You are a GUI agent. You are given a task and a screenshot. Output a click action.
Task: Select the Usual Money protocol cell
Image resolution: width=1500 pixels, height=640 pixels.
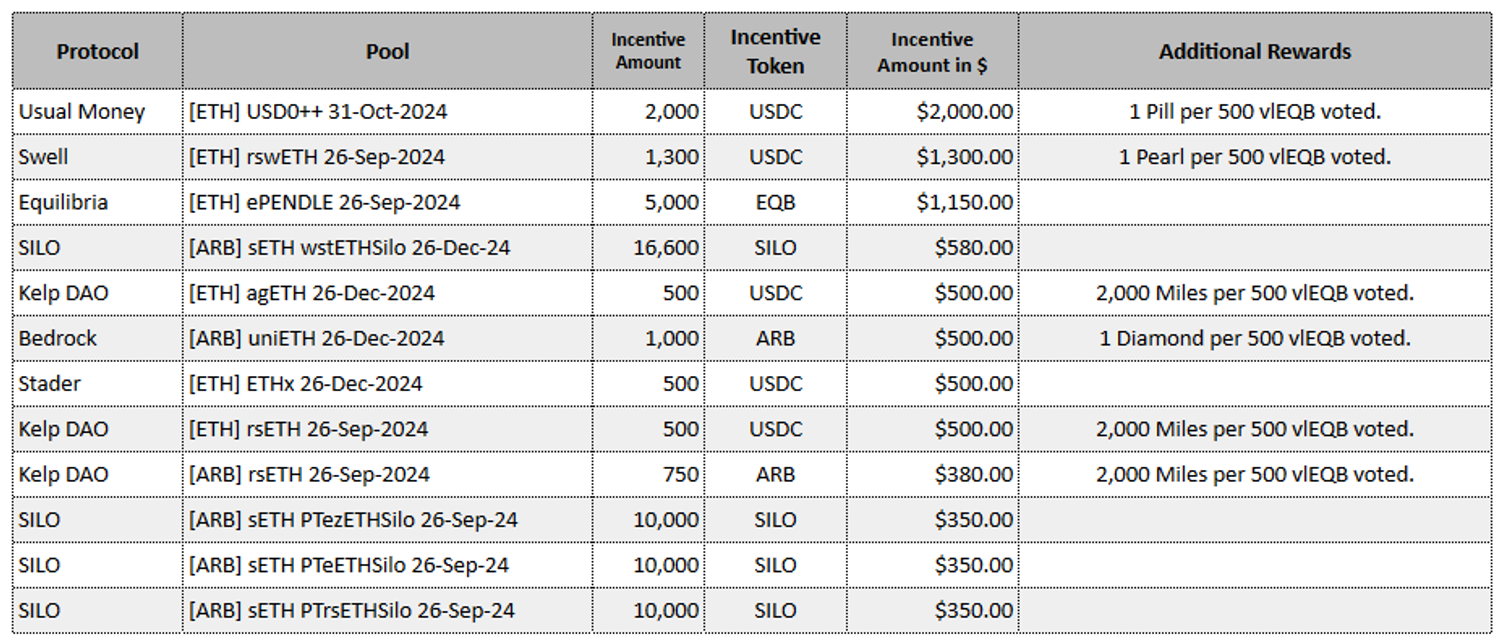[82, 111]
